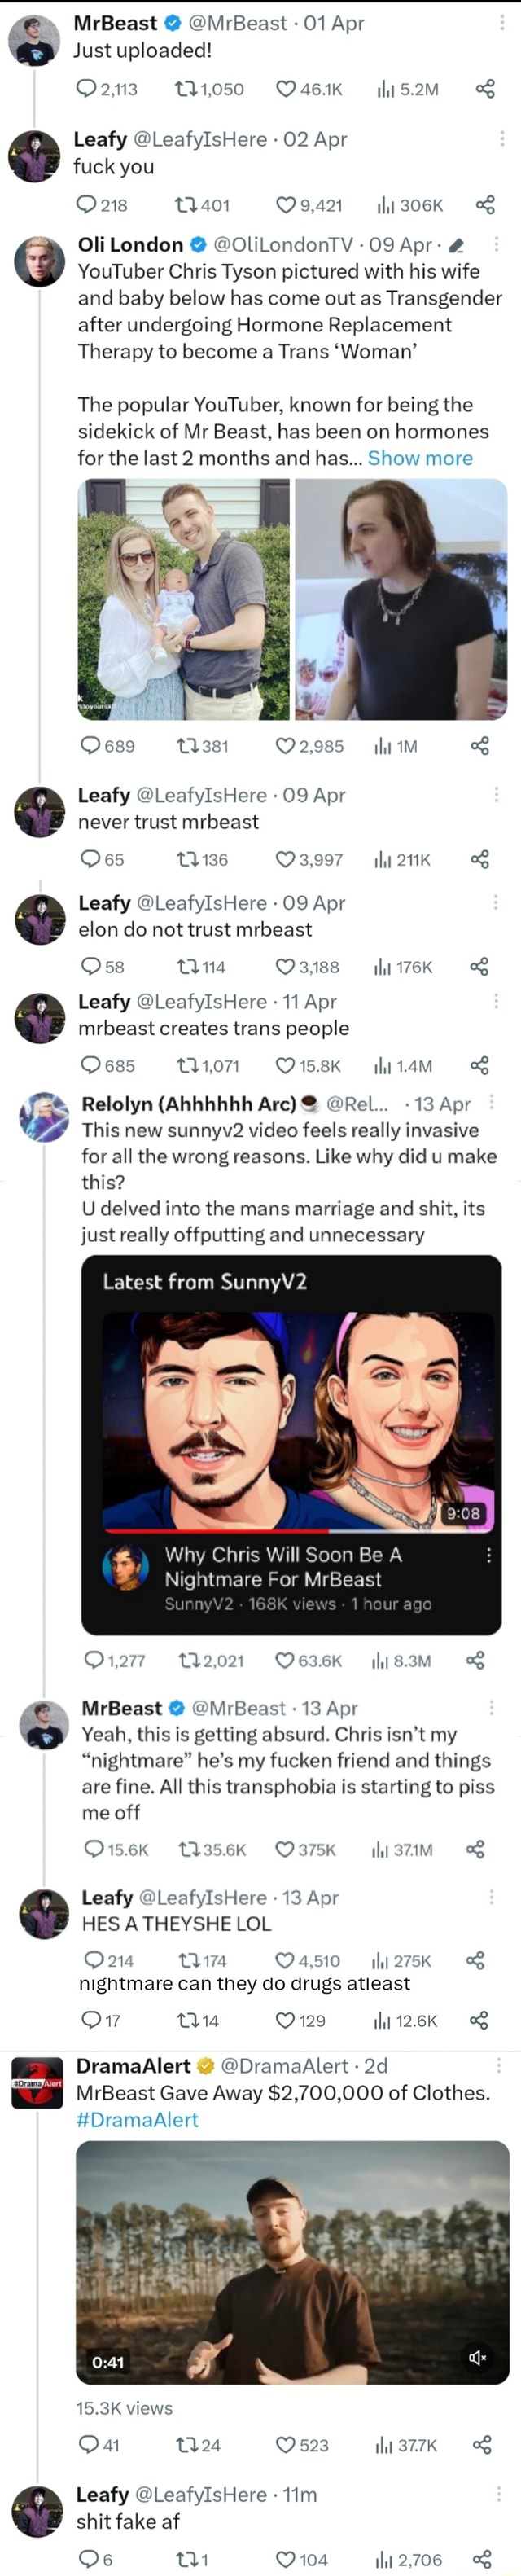Open the family photo in Oli London's tweet
521x2576 pixels.
183,599
